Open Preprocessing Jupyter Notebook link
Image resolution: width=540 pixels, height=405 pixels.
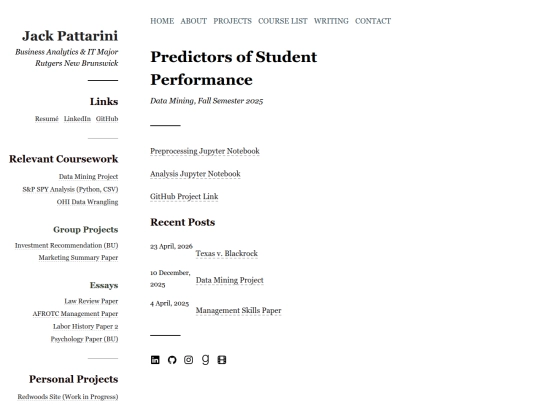[x=205, y=151]
